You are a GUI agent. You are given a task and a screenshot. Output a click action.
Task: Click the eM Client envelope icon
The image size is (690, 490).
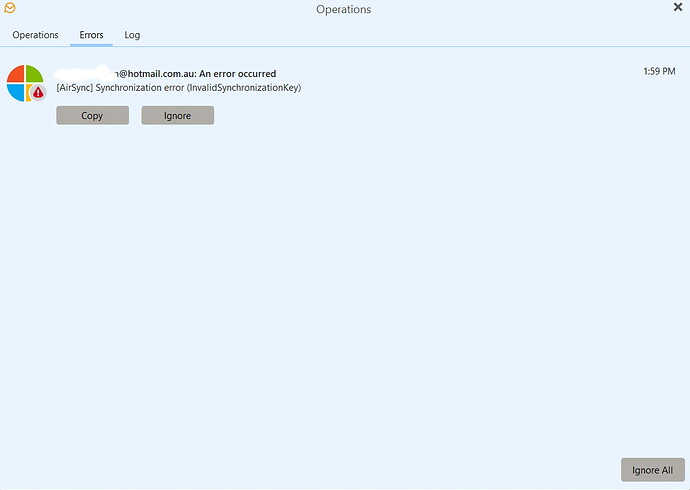coord(10,9)
